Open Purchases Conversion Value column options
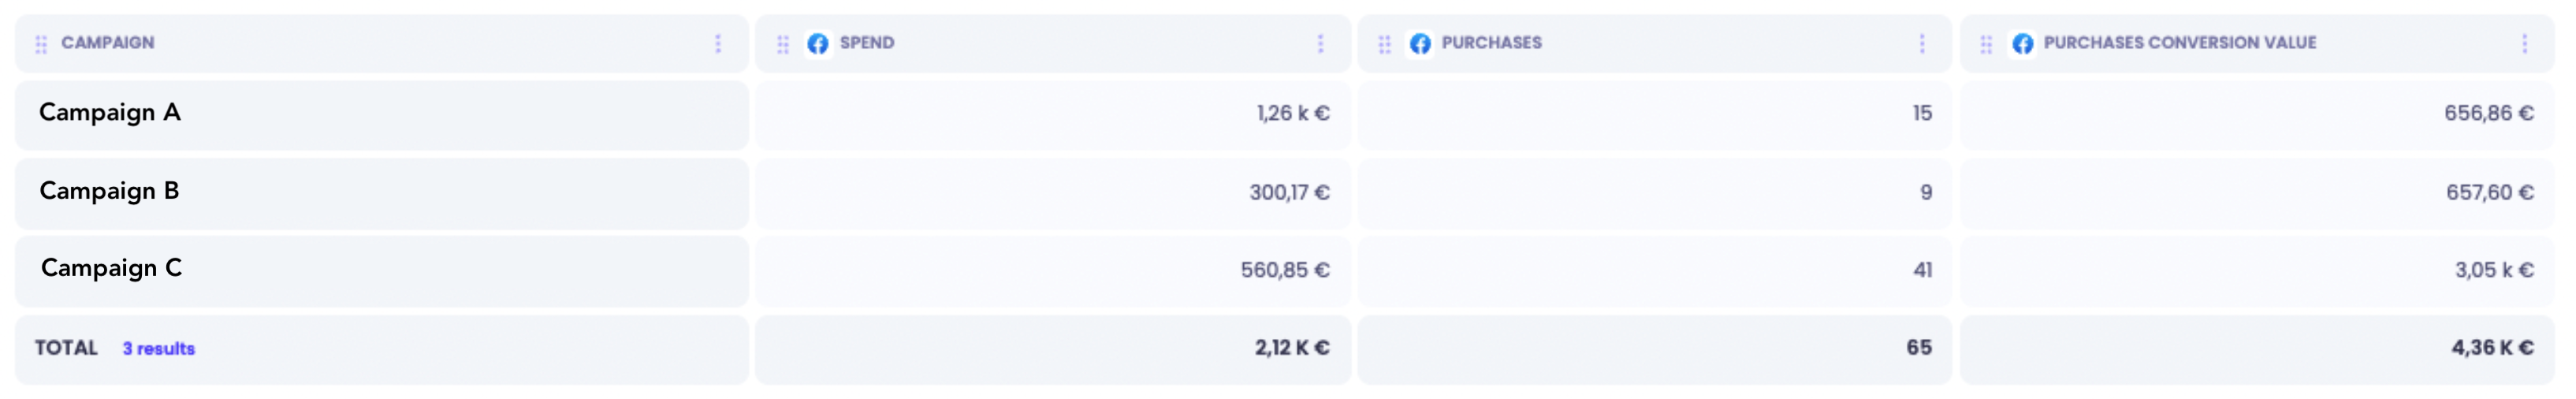 pyautogui.click(x=2525, y=44)
